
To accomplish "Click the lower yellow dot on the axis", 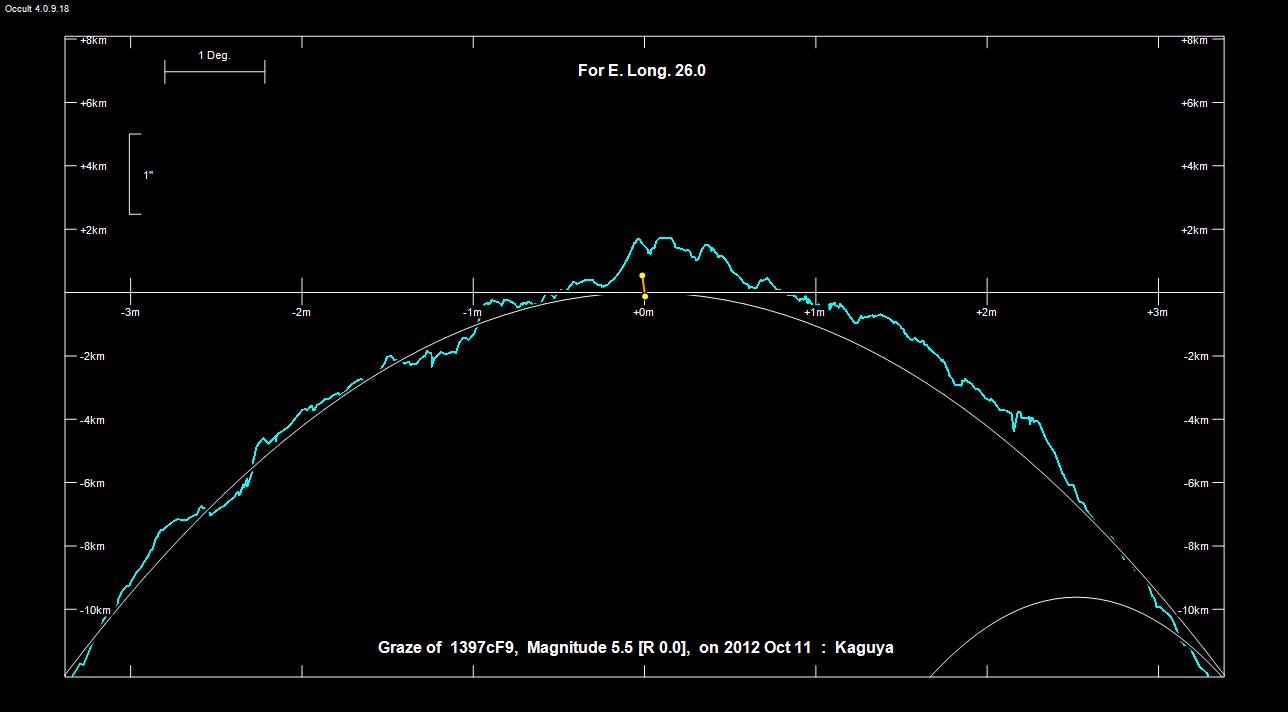I will pyautogui.click(x=645, y=296).
